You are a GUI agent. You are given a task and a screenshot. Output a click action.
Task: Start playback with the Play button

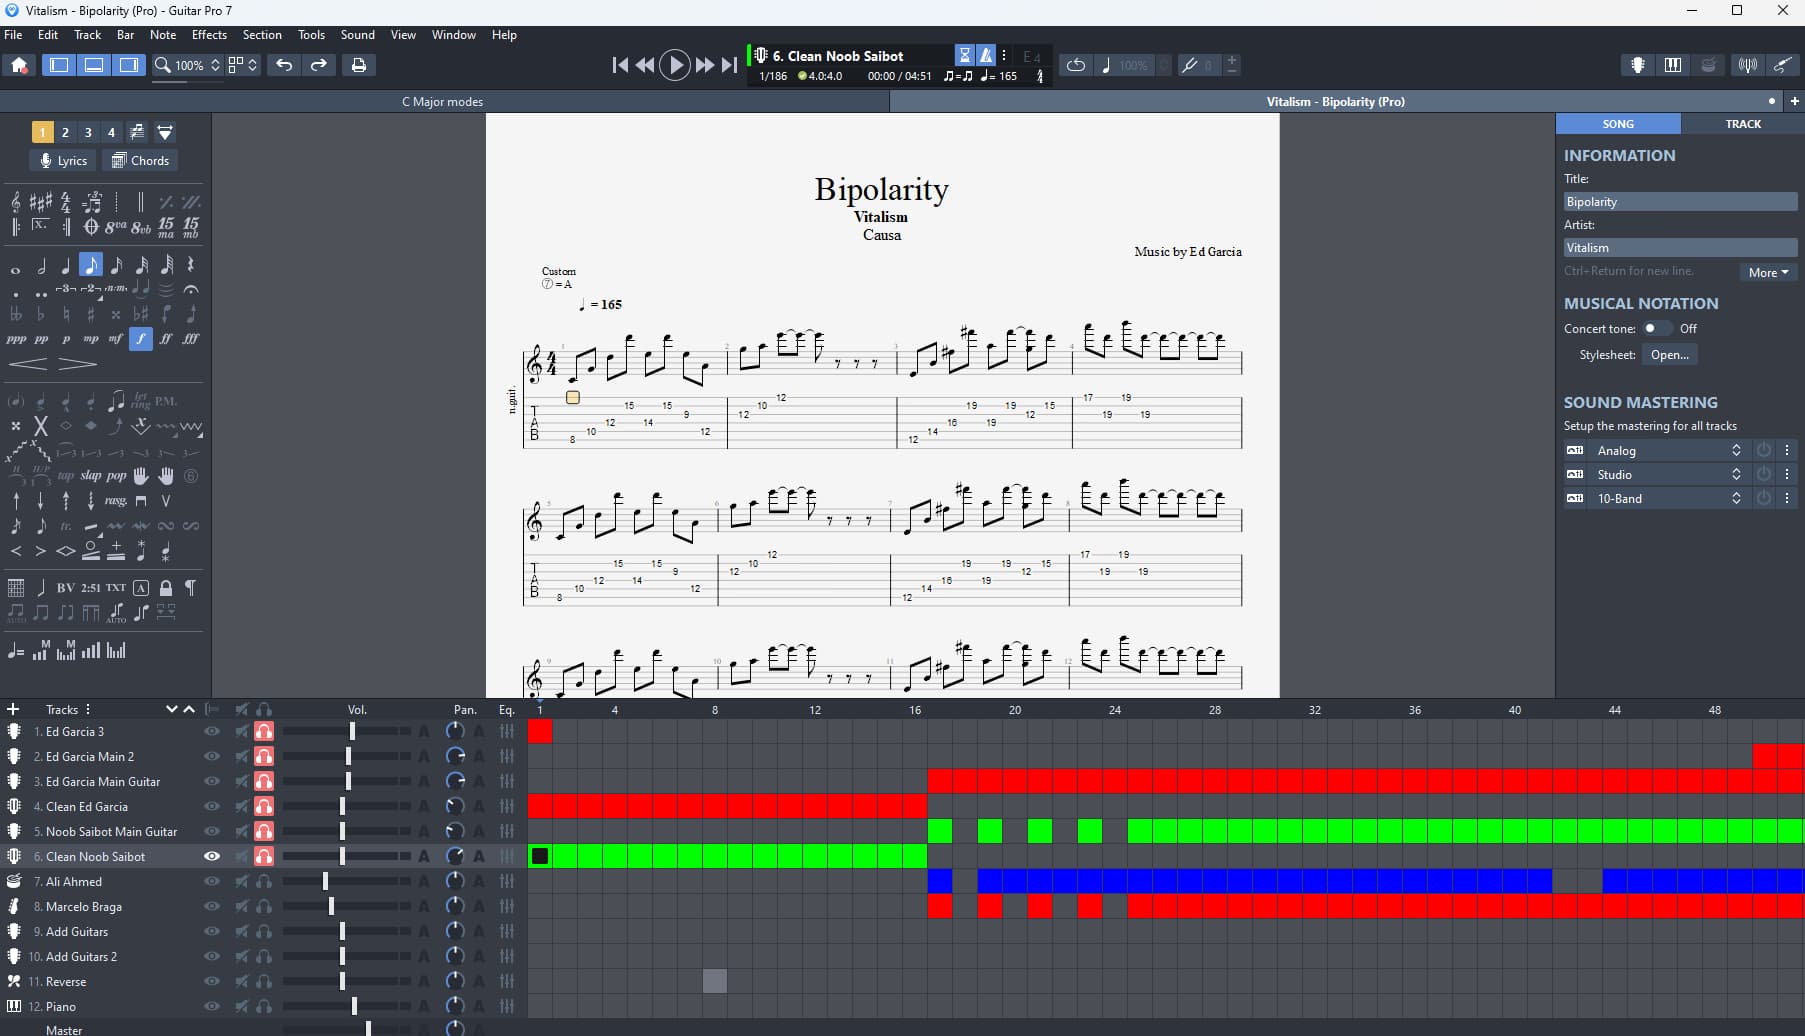pos(675,65)
